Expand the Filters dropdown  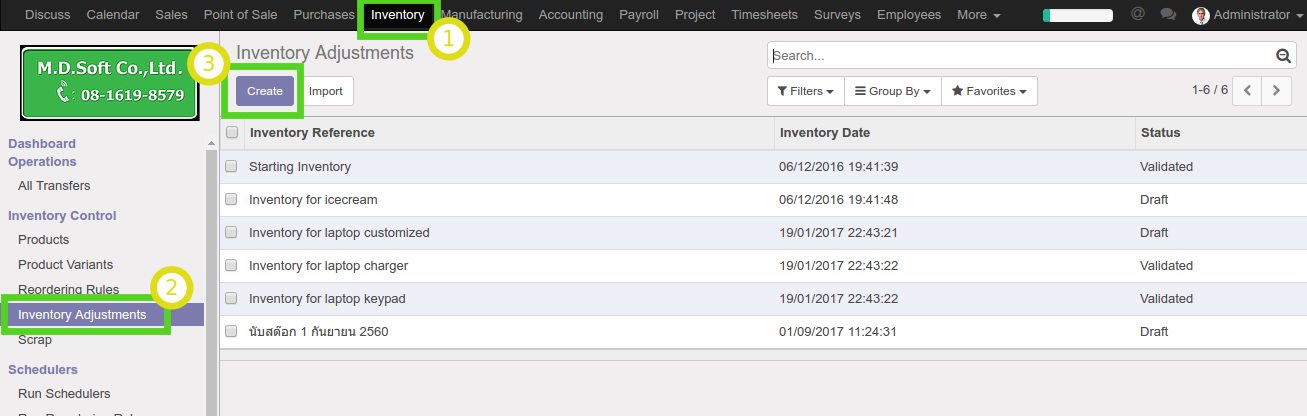[x=805, y=91]
